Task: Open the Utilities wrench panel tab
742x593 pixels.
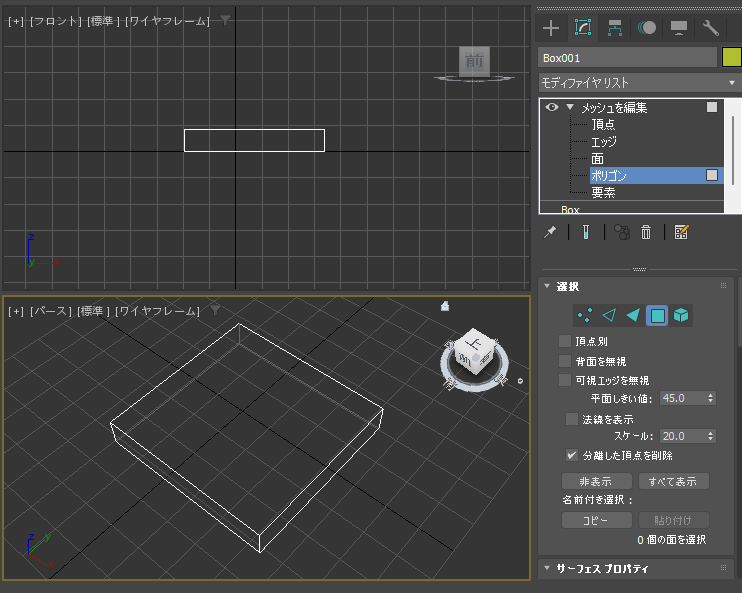Action: pos(711,28)
